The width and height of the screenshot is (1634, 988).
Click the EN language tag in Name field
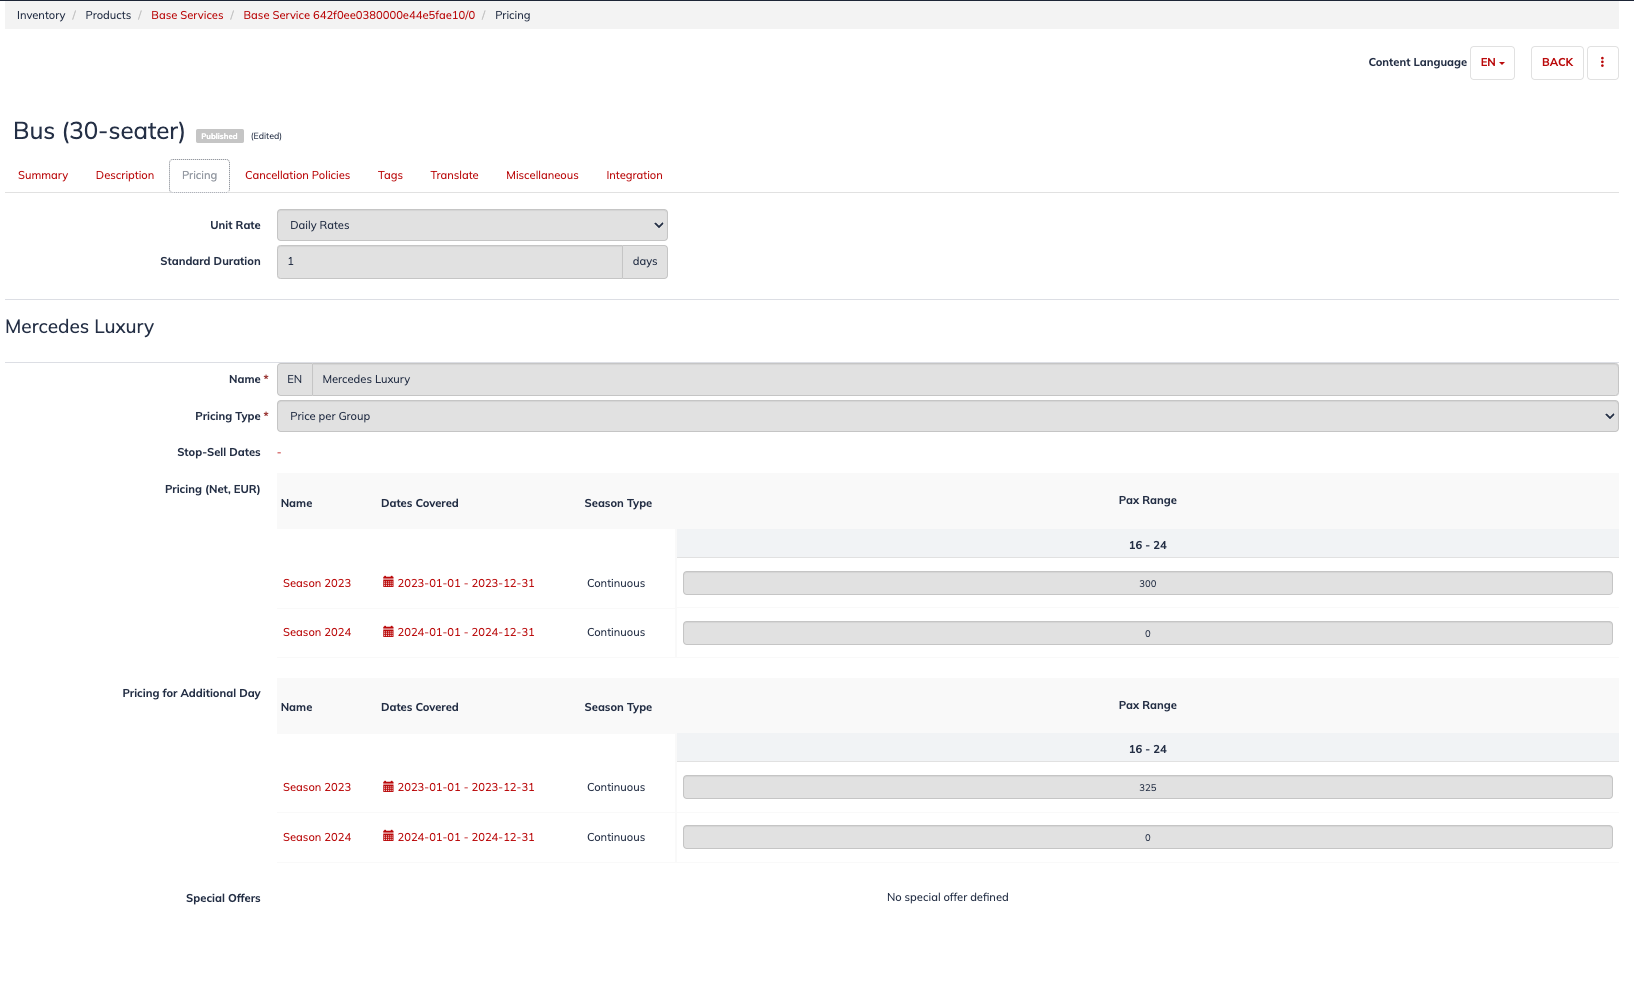click(294, 379)
